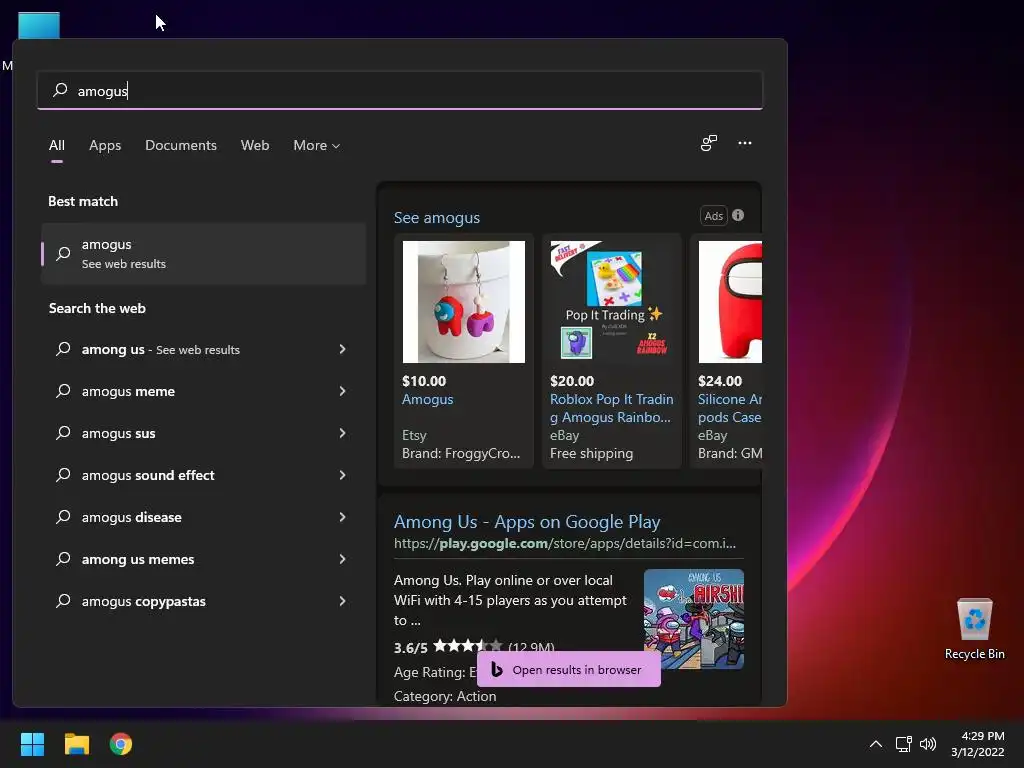Click red Among Us airpods case thumbnail
The width and height of the screenshot is (1024, 768).
click(x=730, y=302)
